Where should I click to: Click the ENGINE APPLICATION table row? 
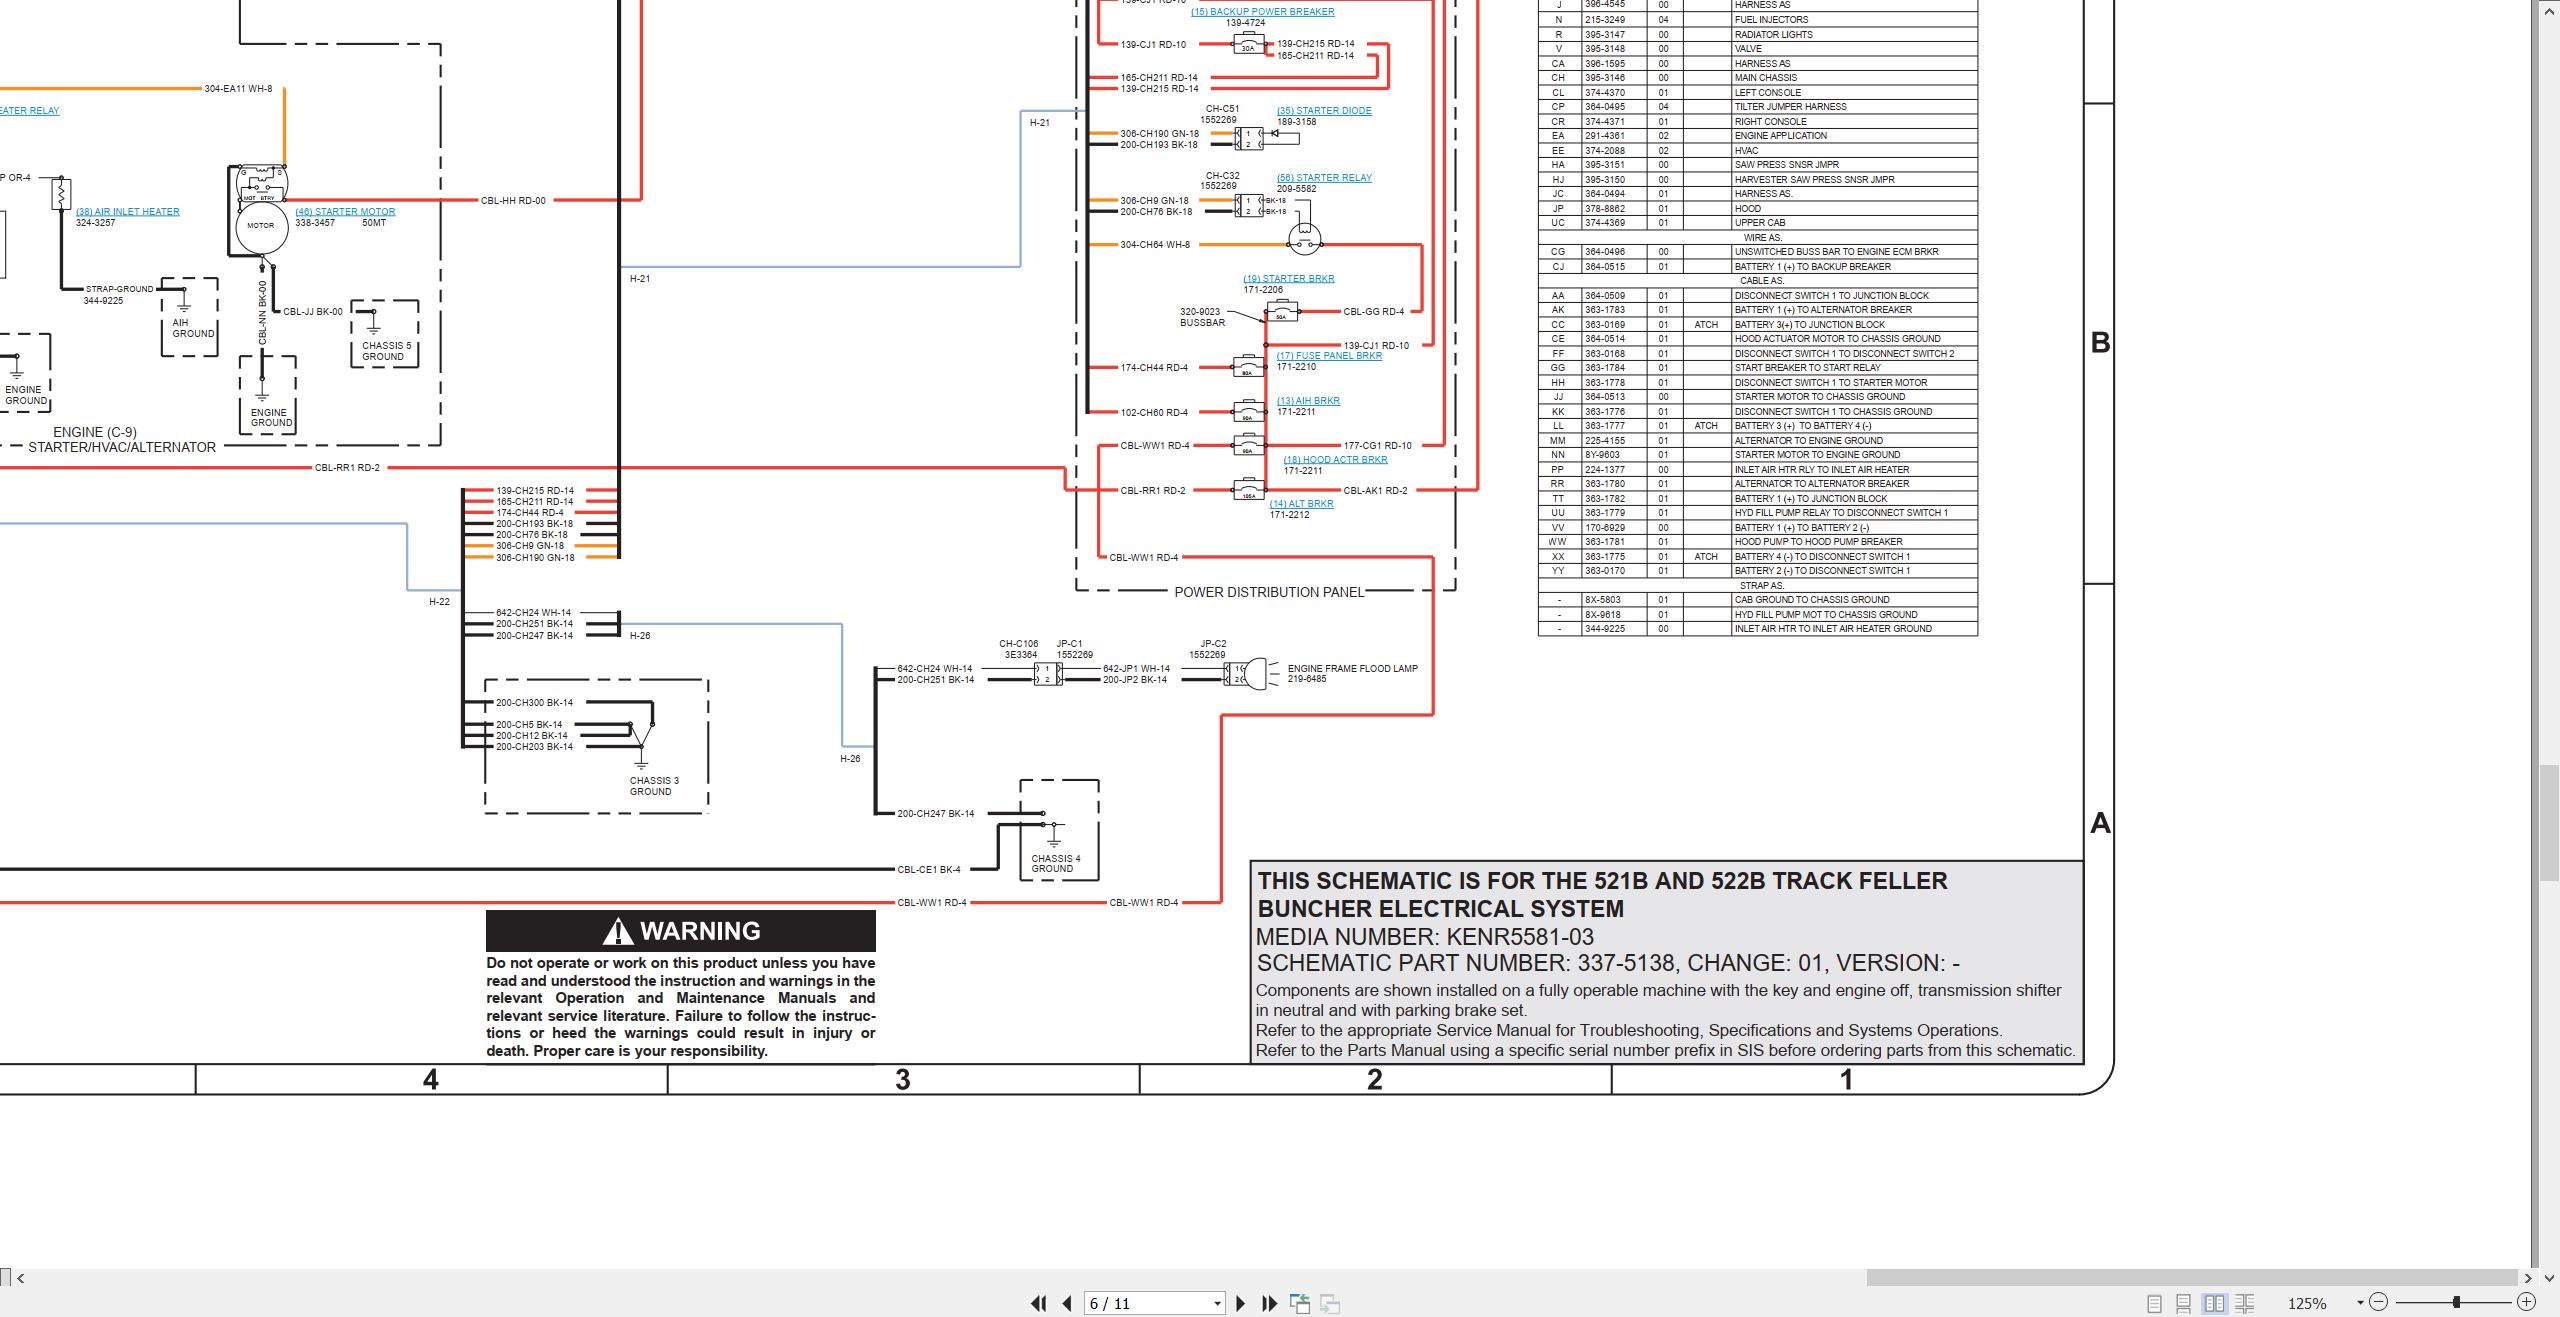(x=1757, y=136)
